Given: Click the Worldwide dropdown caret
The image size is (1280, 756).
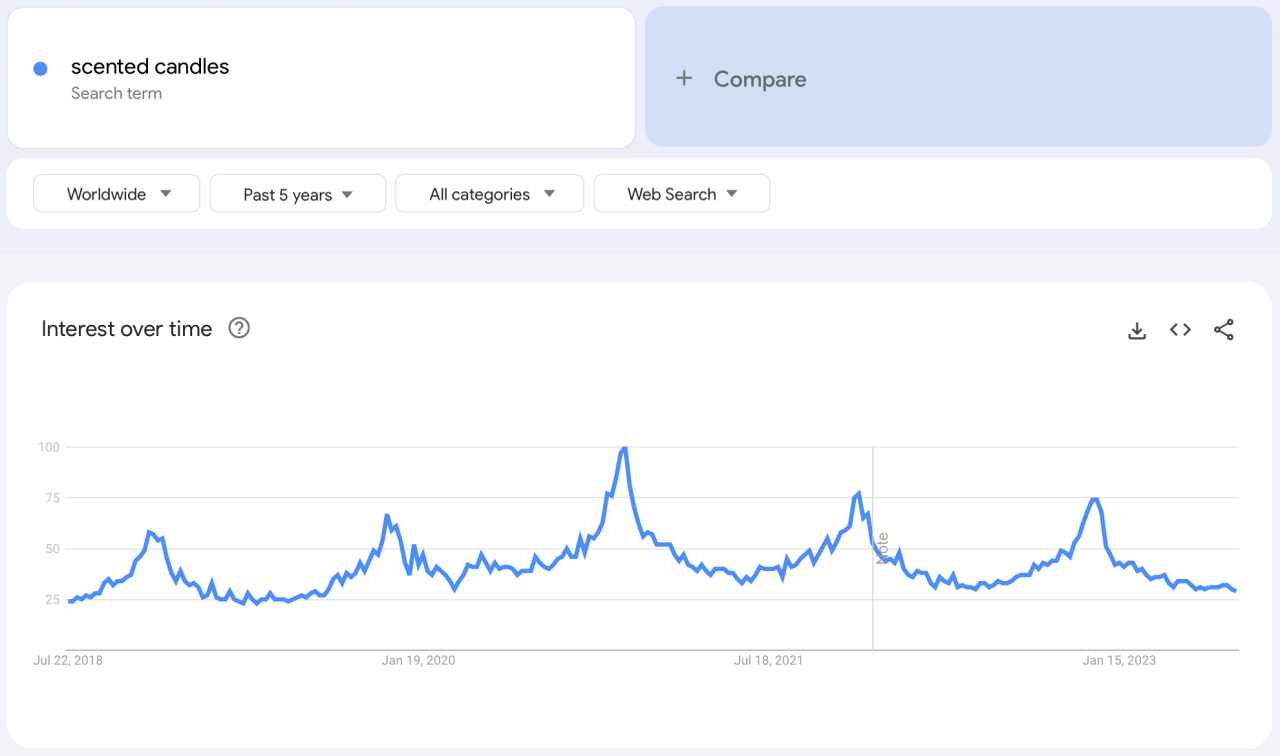Looking at the screenshot, I should (x=166, y=193).
